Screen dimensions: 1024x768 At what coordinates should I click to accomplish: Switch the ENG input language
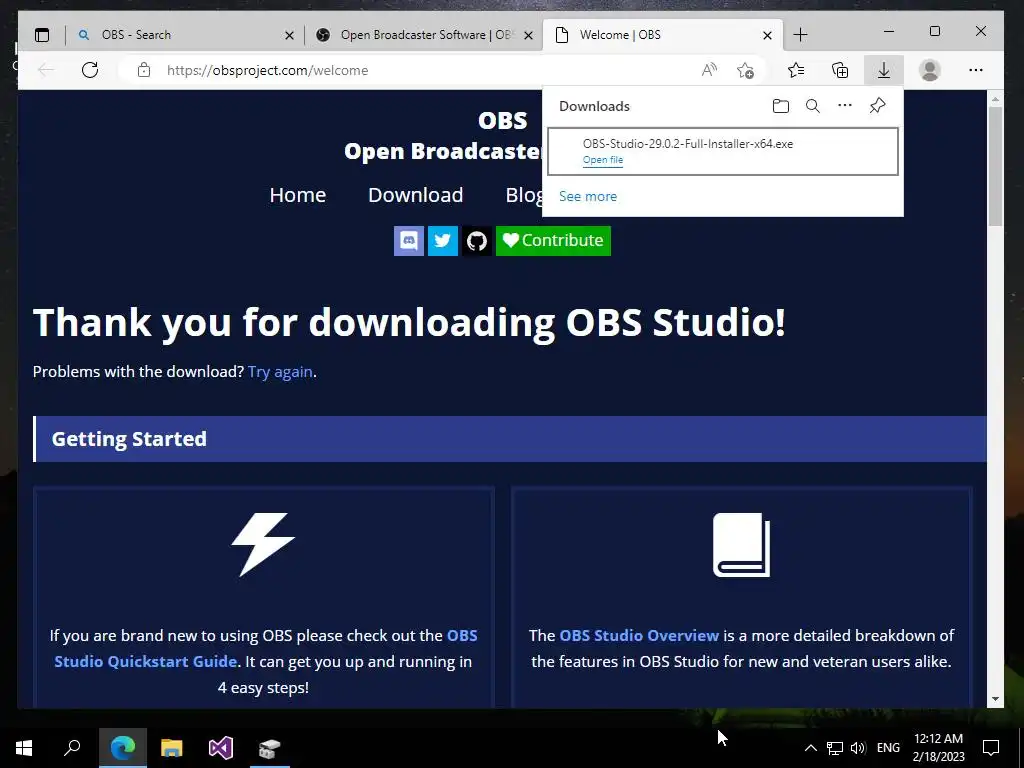pyautogui.click(x=888, y=748)
